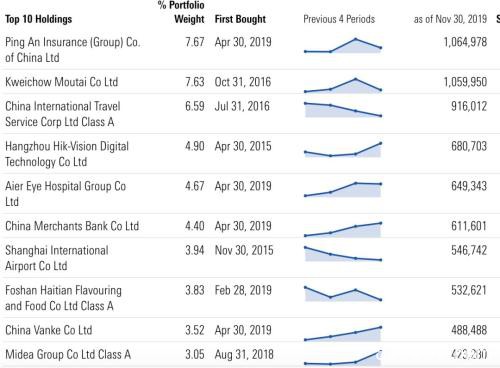500x368 pixels.
Task: Sort by First Bought column header
Action: tap(240, 19)
